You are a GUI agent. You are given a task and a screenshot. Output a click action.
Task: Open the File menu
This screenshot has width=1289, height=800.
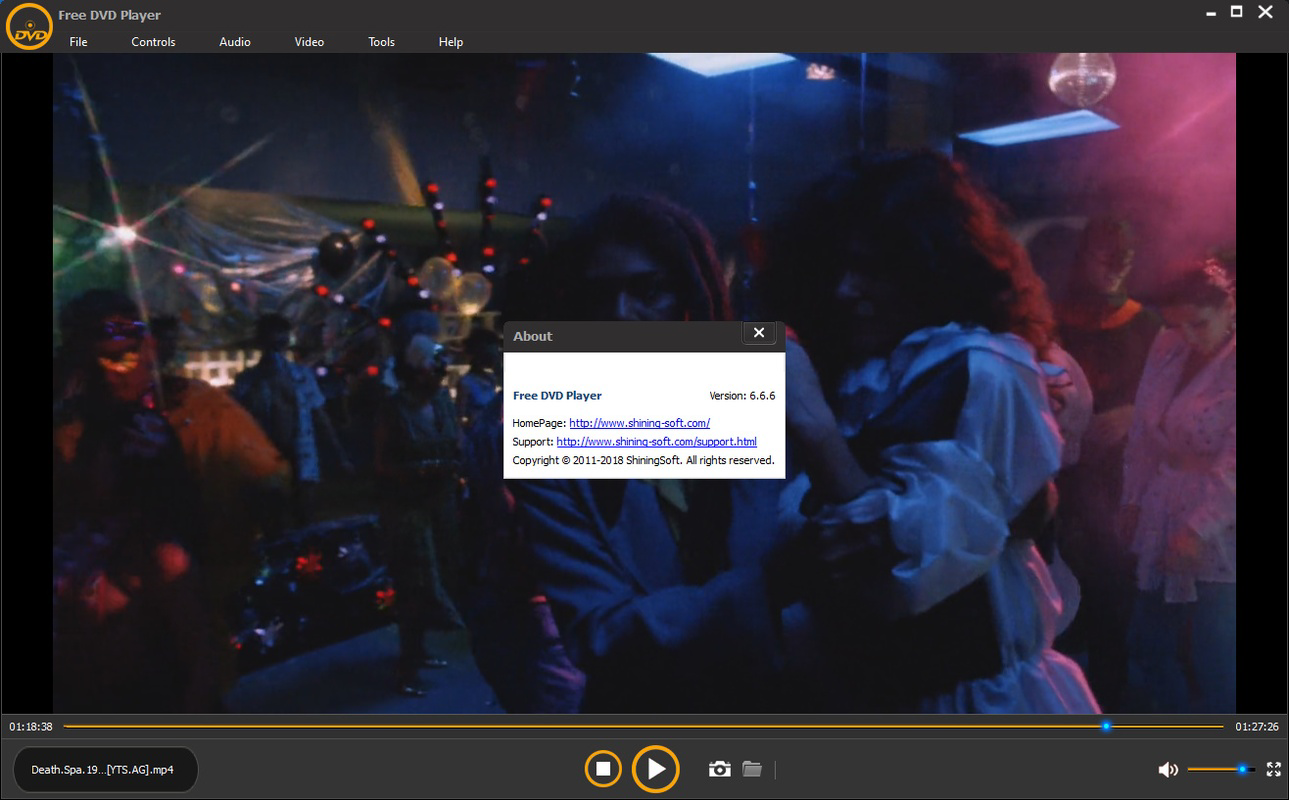tap(78, 42)
